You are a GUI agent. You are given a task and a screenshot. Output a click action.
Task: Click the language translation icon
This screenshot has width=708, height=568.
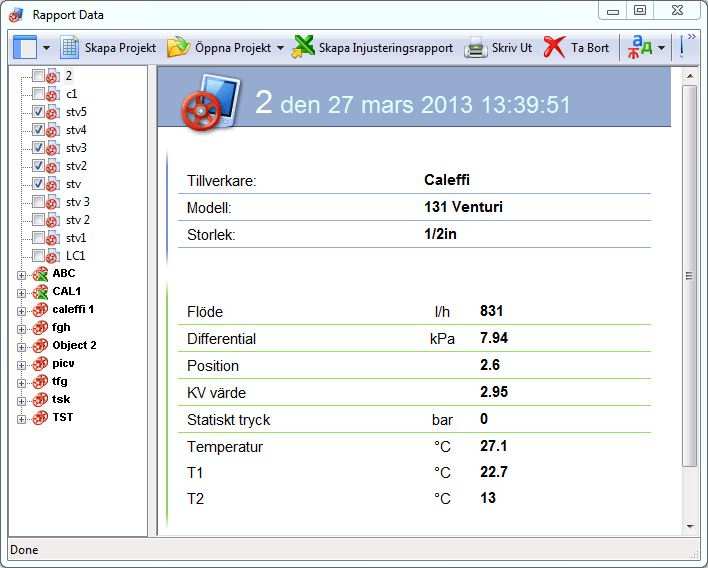point(639,47)
